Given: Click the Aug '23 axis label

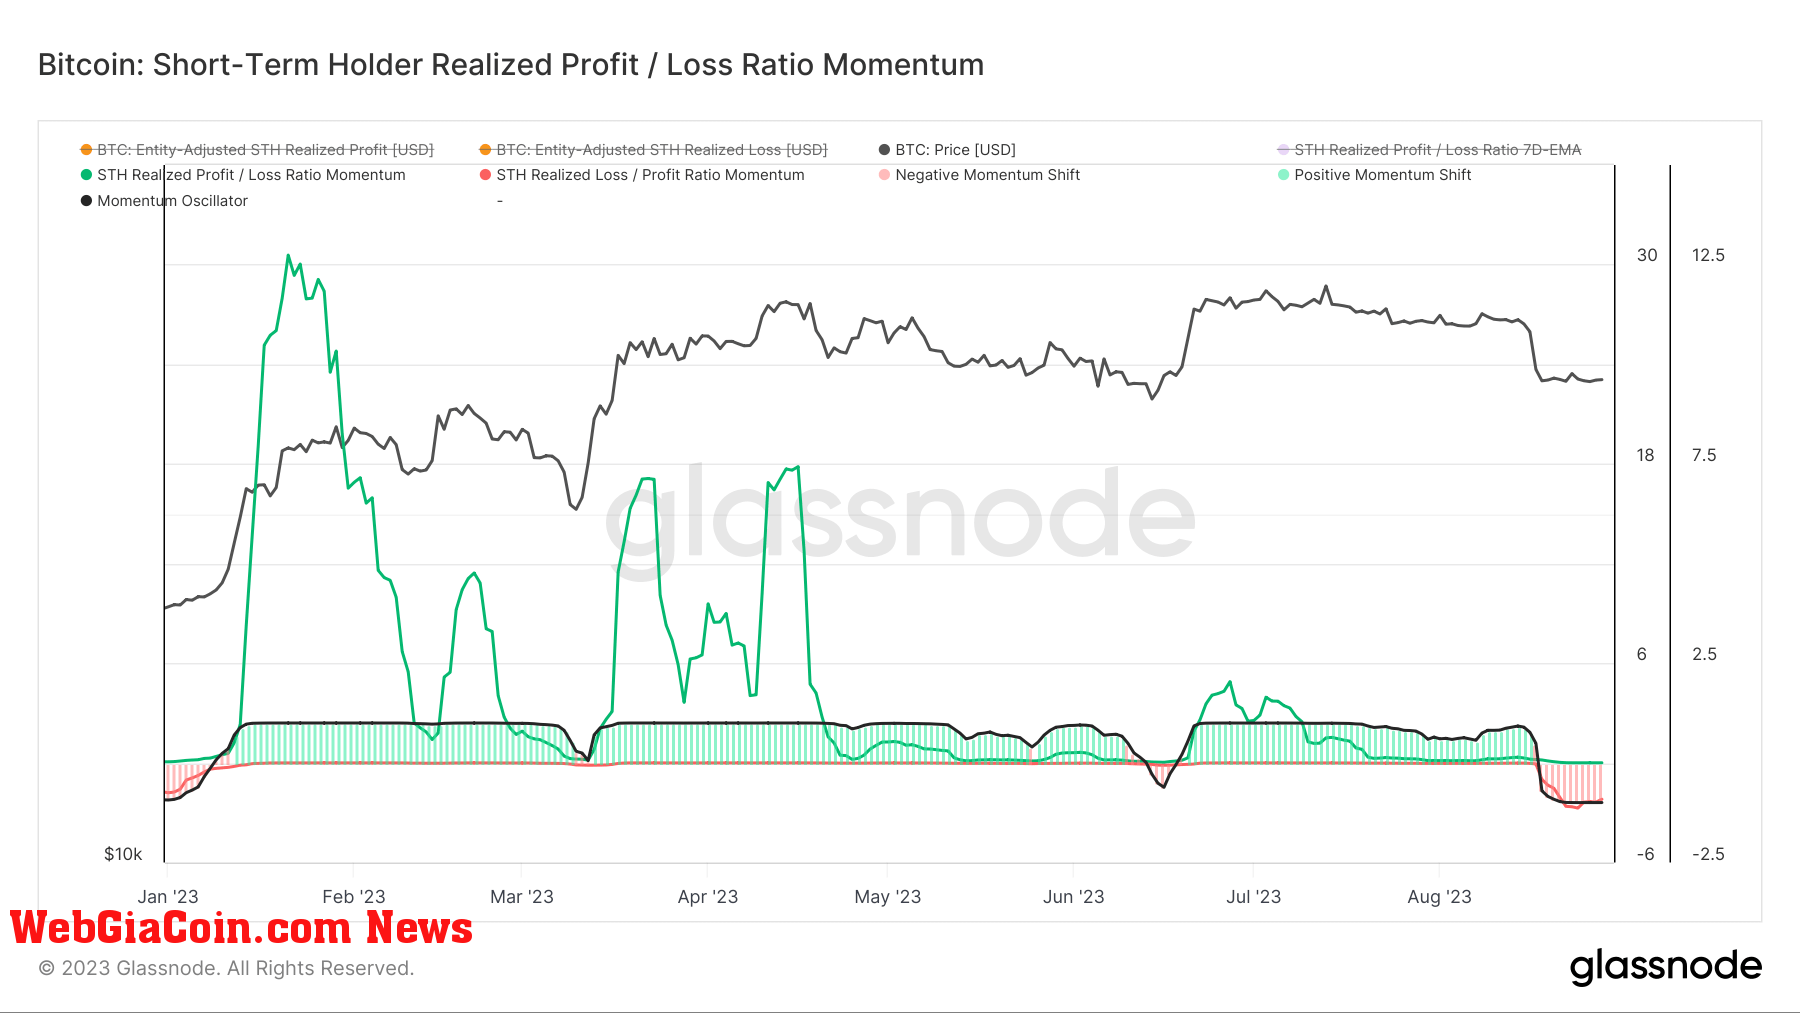Looking at the screenshot, I should point(1440,897).
